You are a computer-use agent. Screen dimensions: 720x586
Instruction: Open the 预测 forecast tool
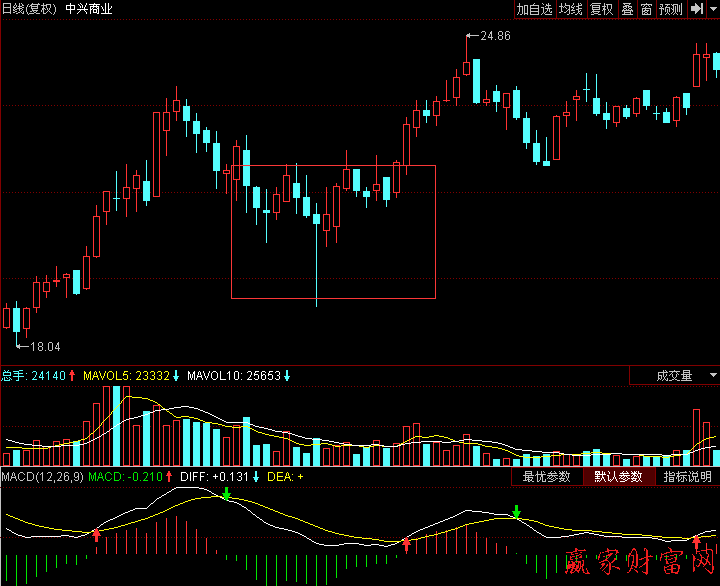point(671,9)
